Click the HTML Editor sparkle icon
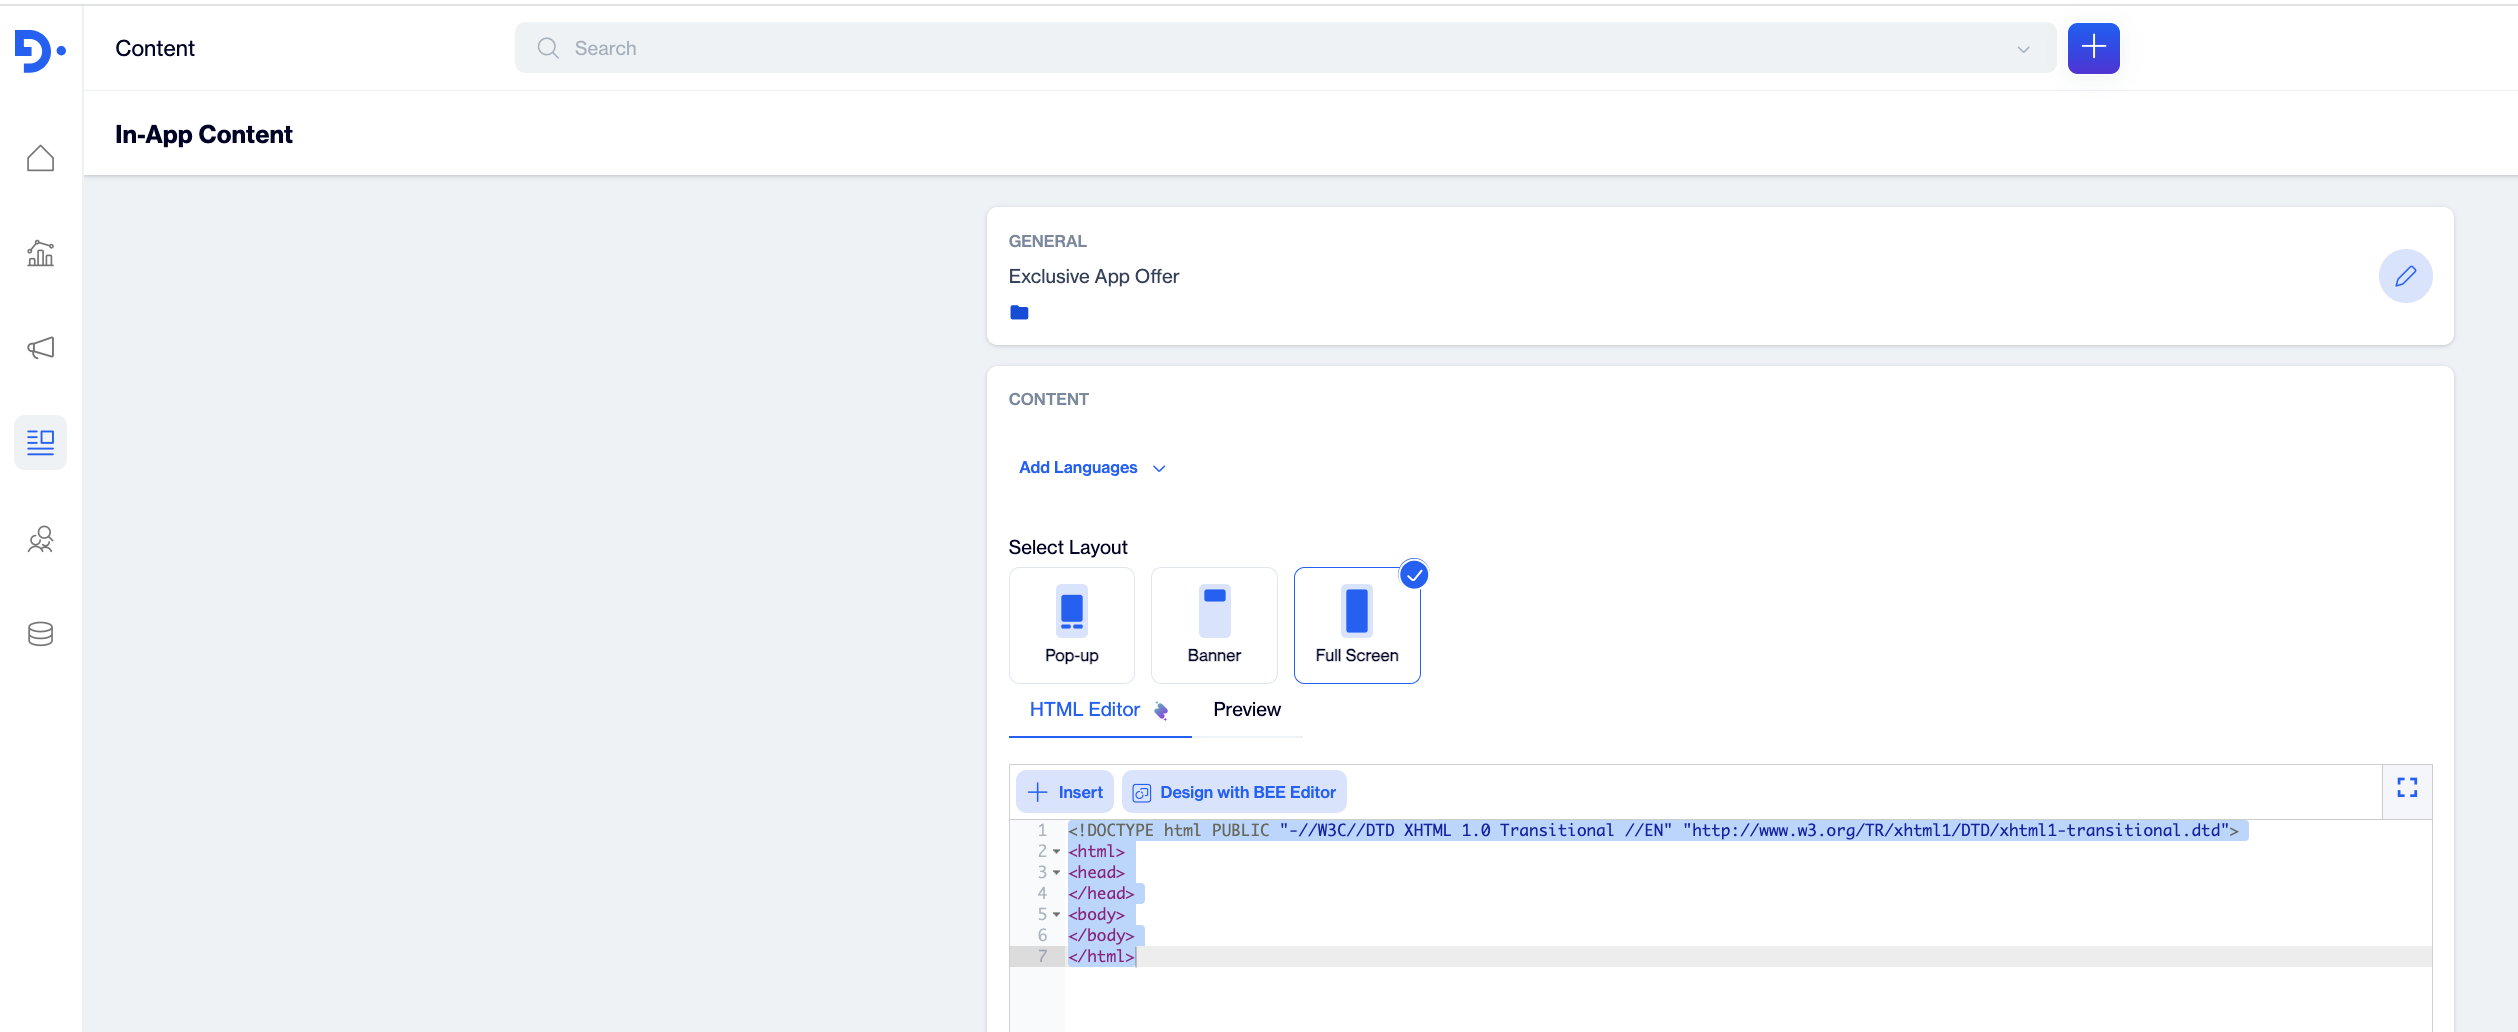The height and width of the screenshot is (1032, 2518). (x=1161, y=710)
